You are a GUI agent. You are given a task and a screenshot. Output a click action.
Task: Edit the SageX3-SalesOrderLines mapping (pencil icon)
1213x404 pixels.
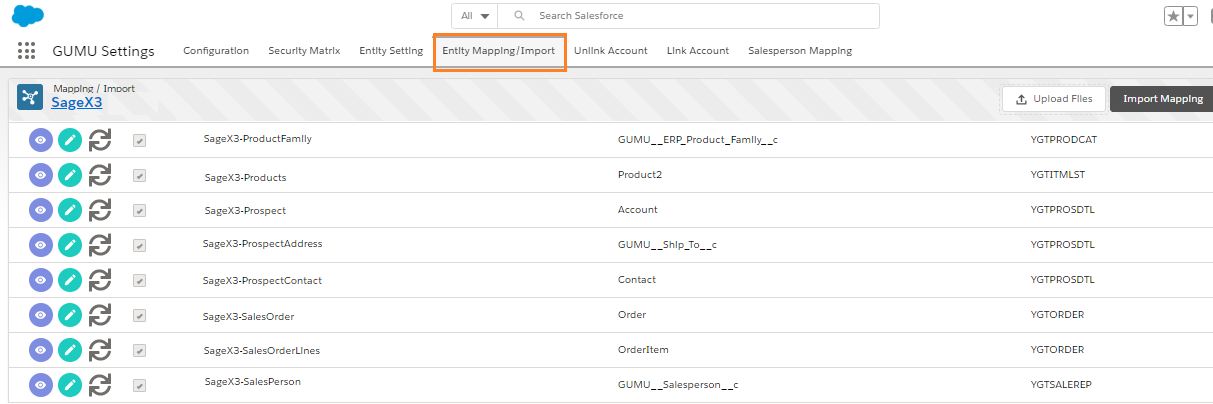tap(69, 350)
